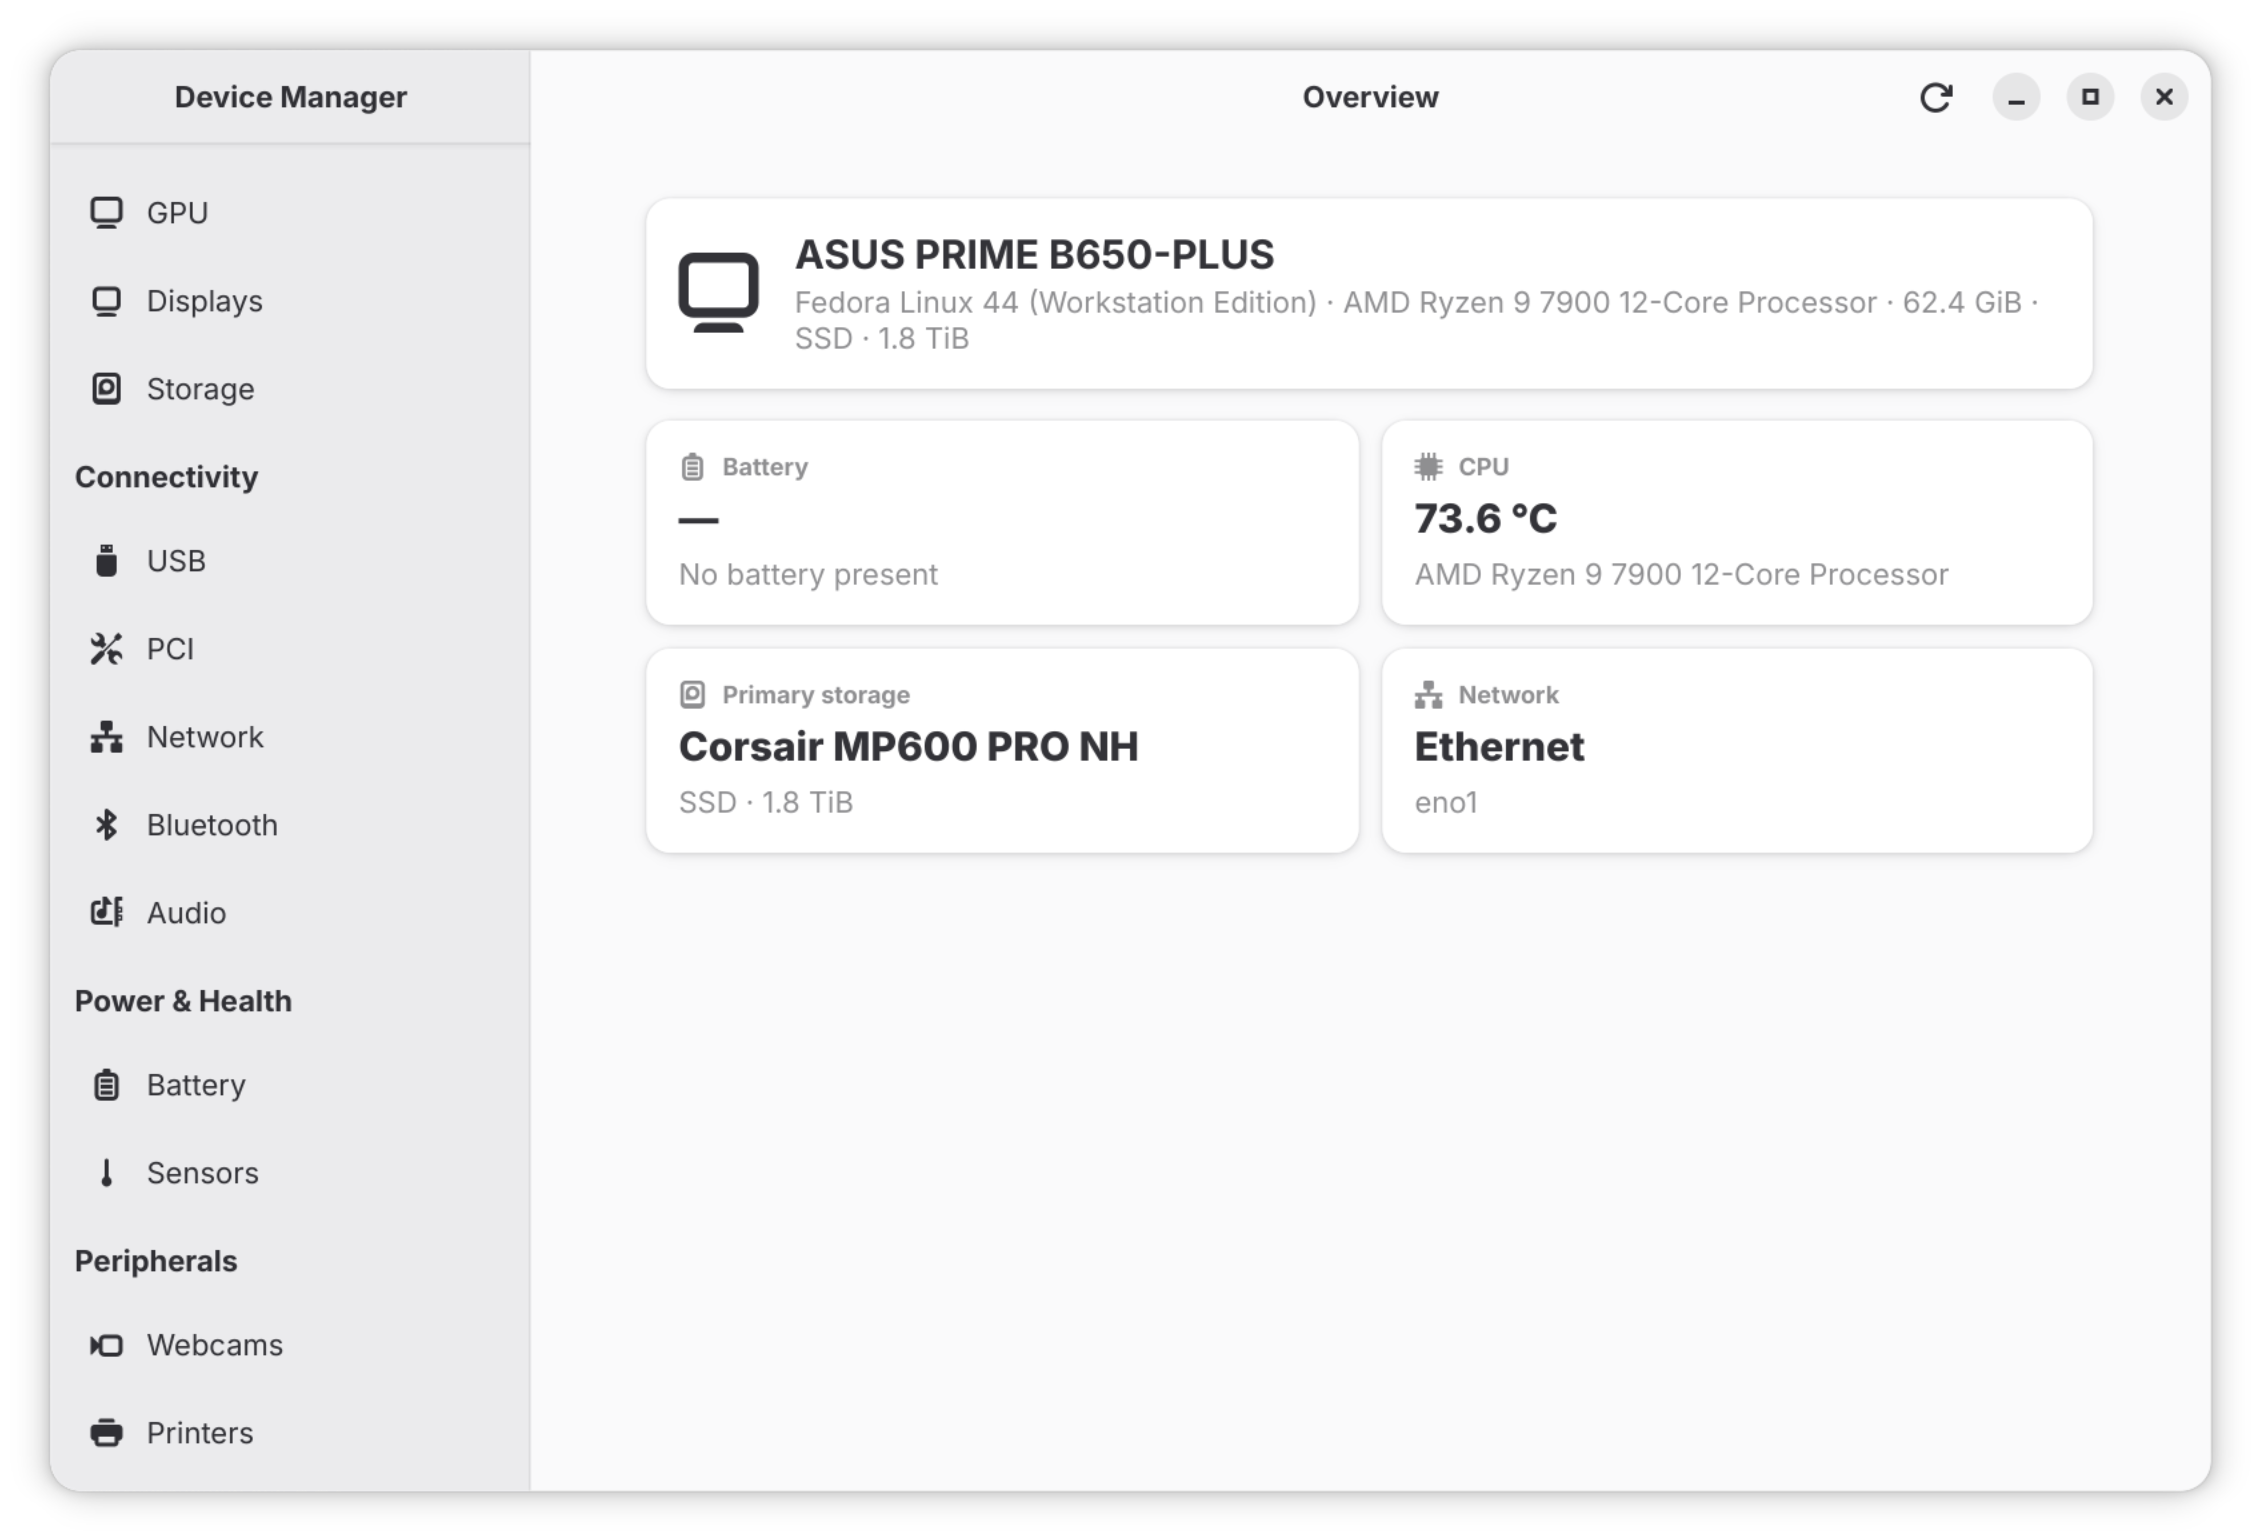This screenshot has height=1540, width=2260.
Task: Select Printers in the sidebar
Action: pos(290,1433)
